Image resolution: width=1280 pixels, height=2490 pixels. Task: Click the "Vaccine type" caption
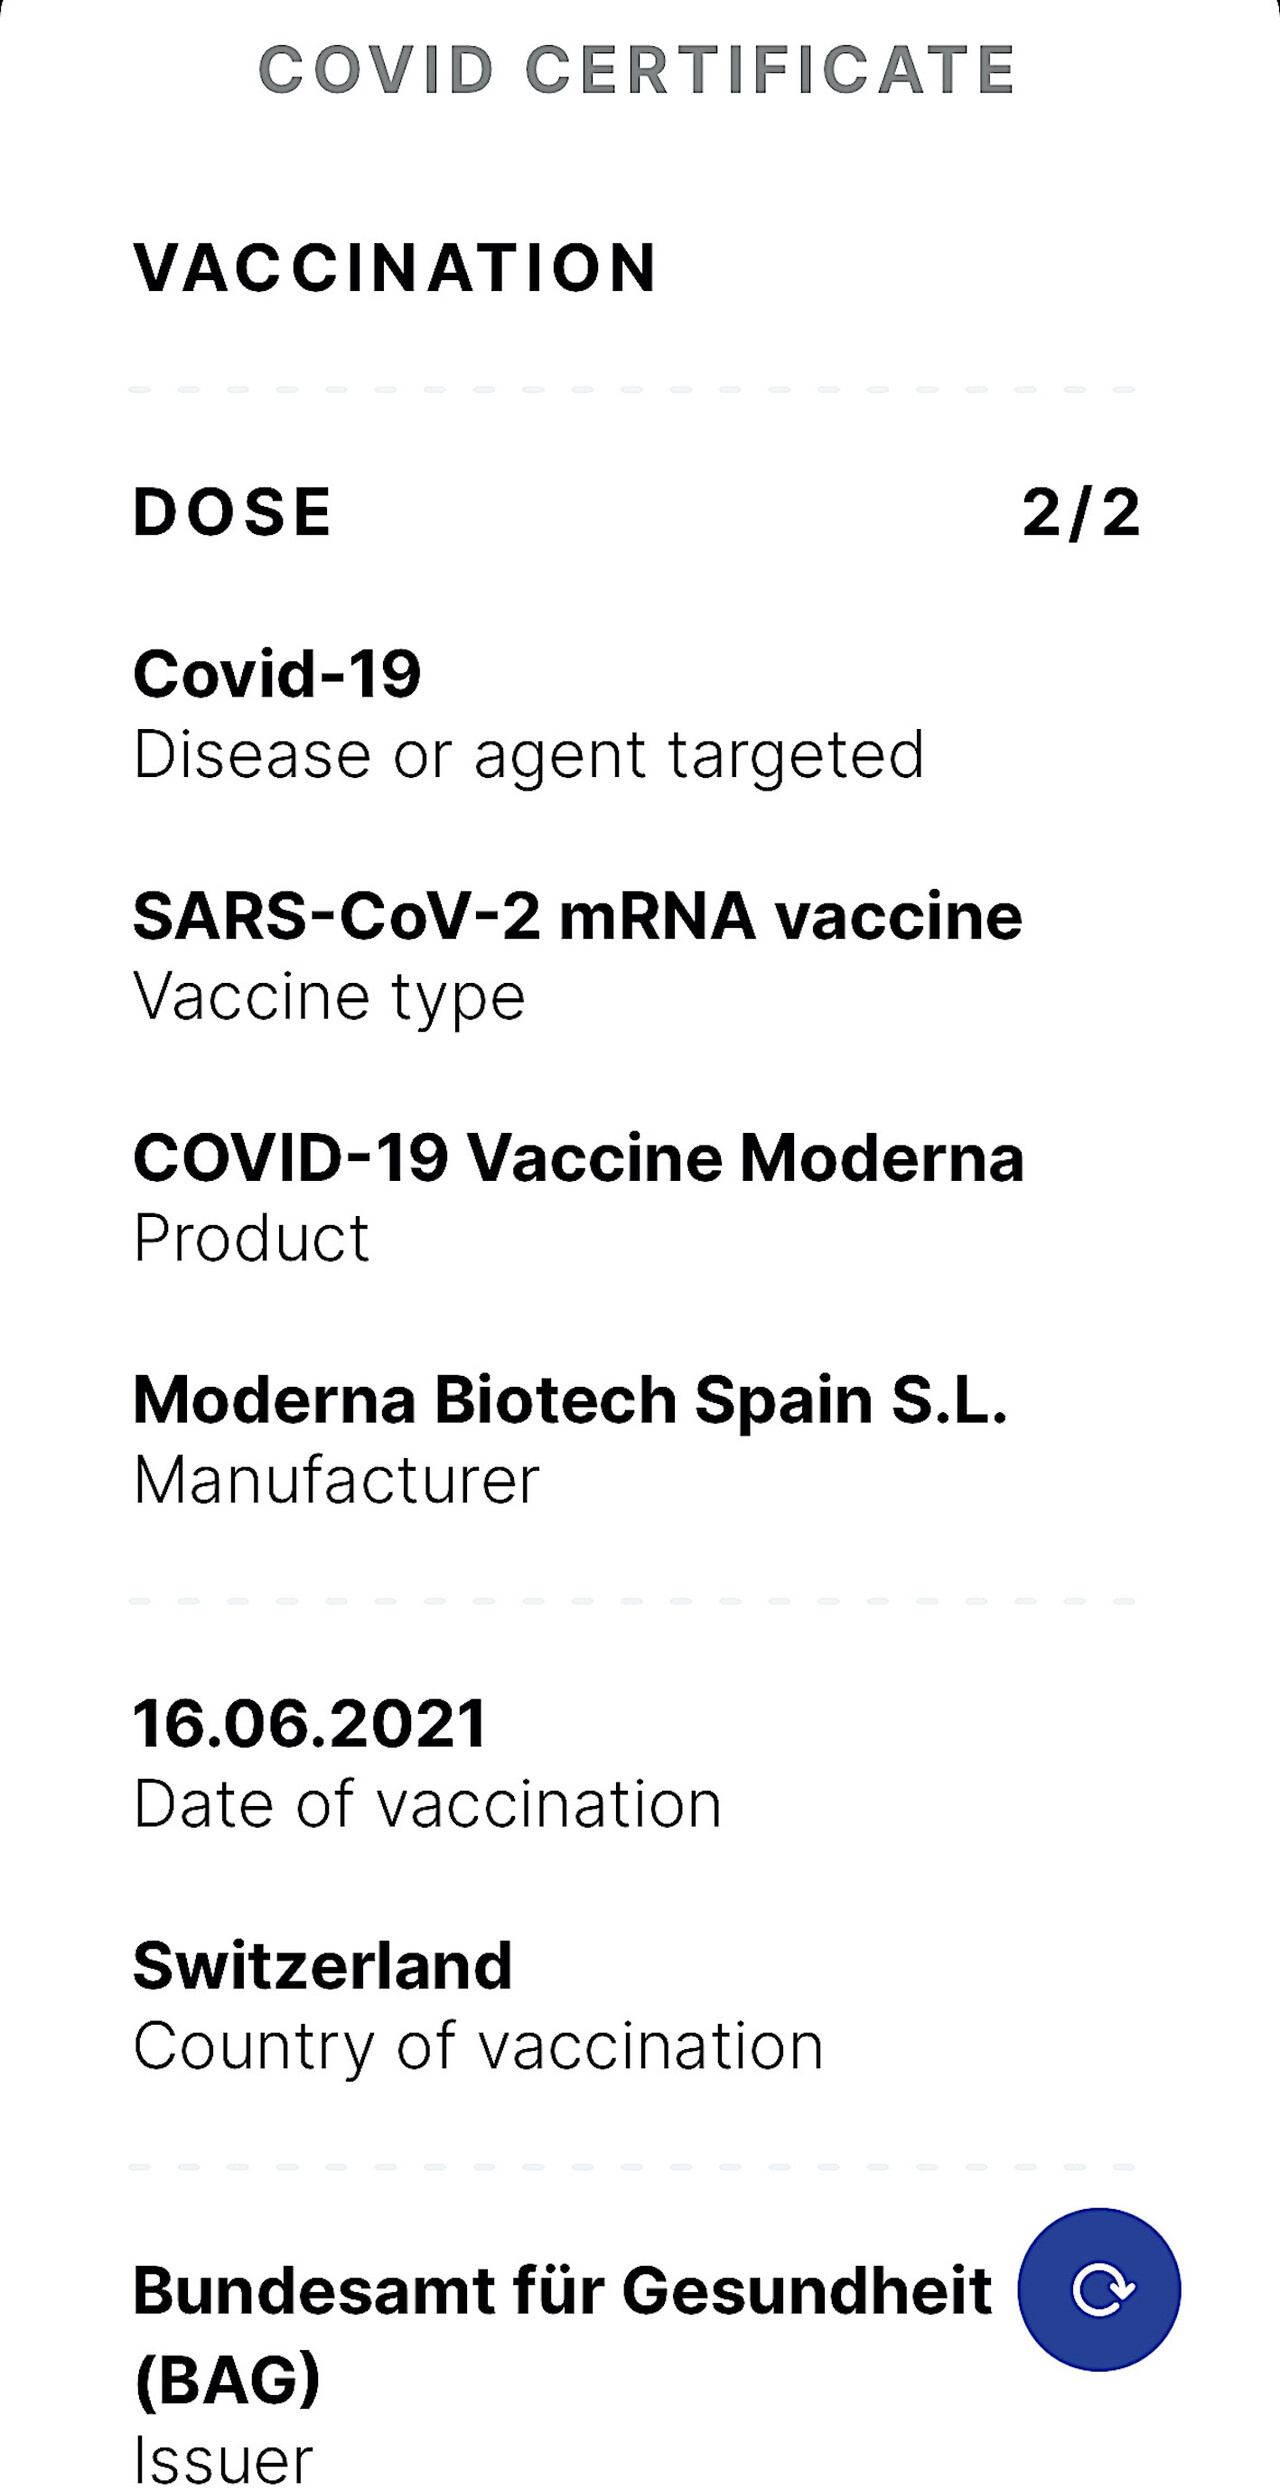(x=329, y=997)
